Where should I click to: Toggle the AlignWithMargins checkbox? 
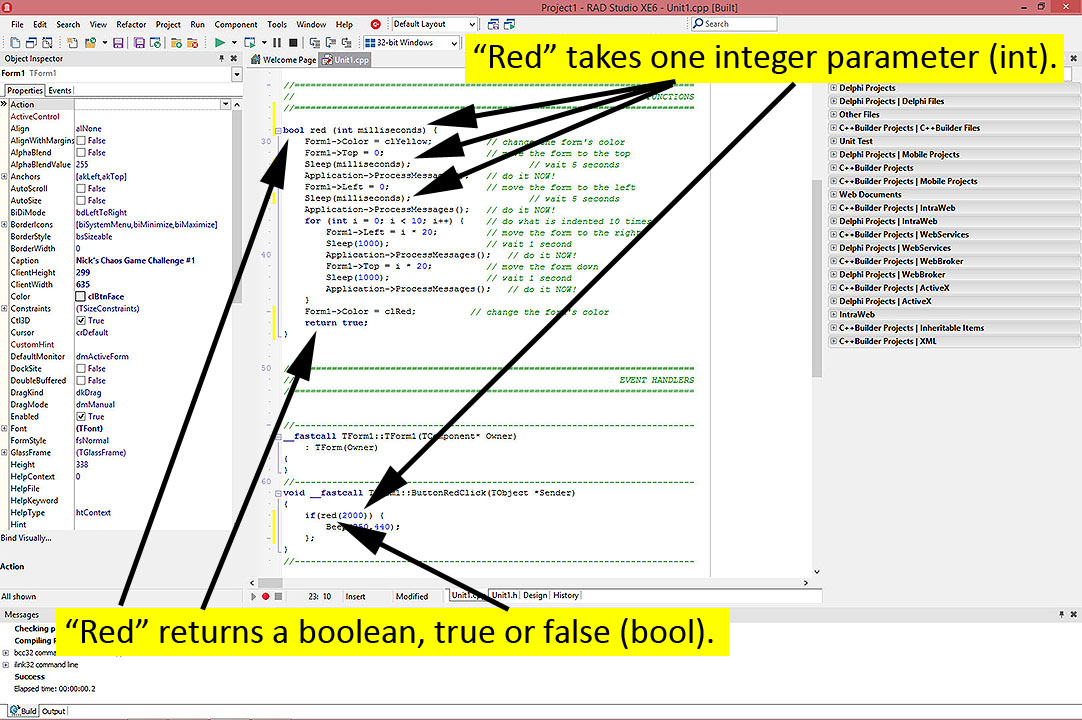coord(81,140)
